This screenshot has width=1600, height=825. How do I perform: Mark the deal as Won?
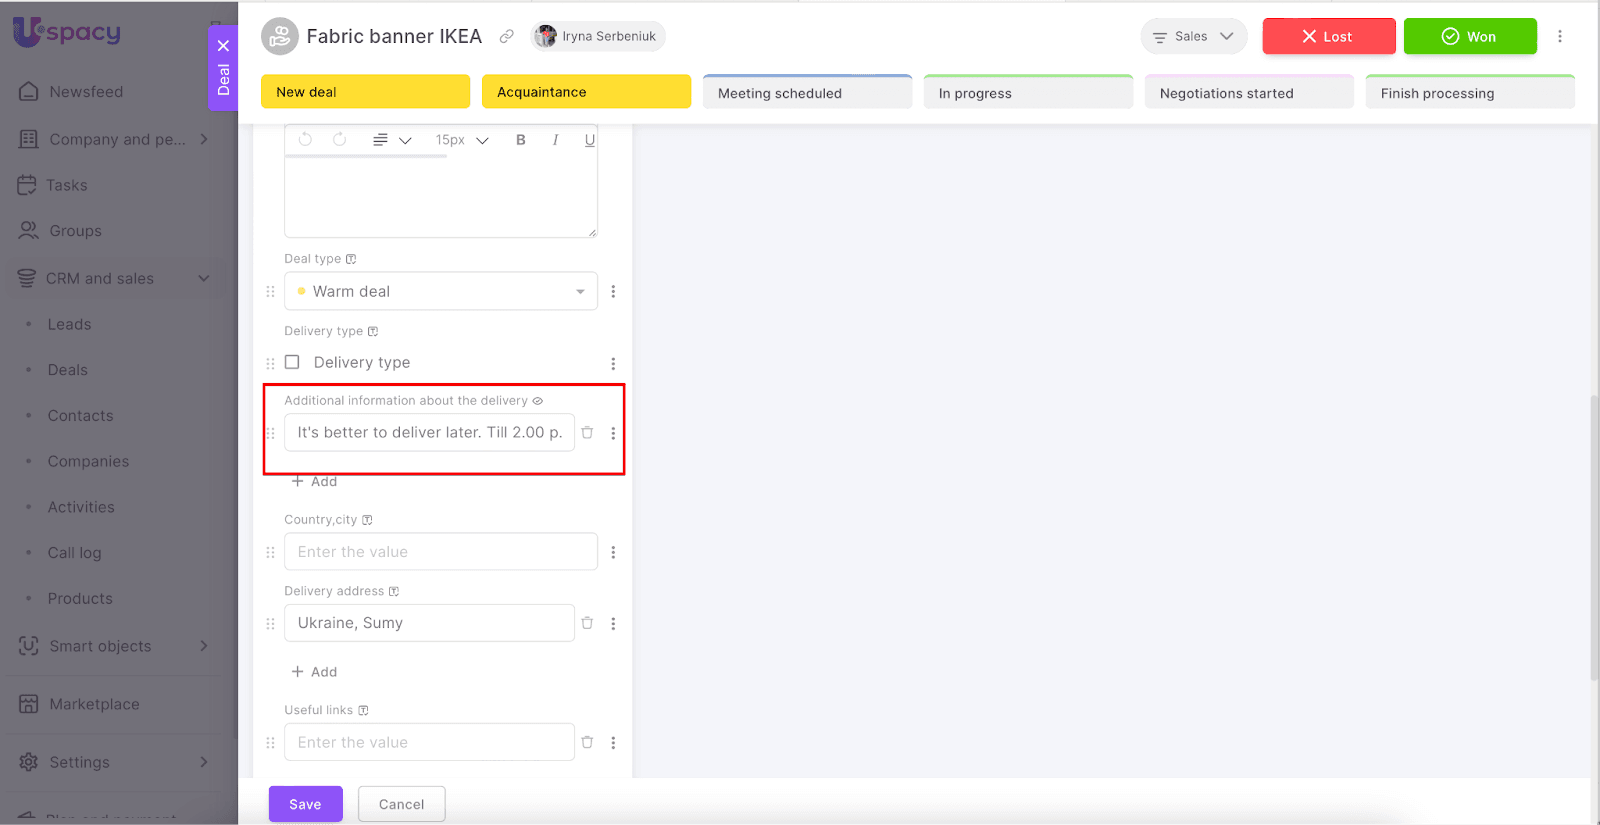pos(1469,37)
